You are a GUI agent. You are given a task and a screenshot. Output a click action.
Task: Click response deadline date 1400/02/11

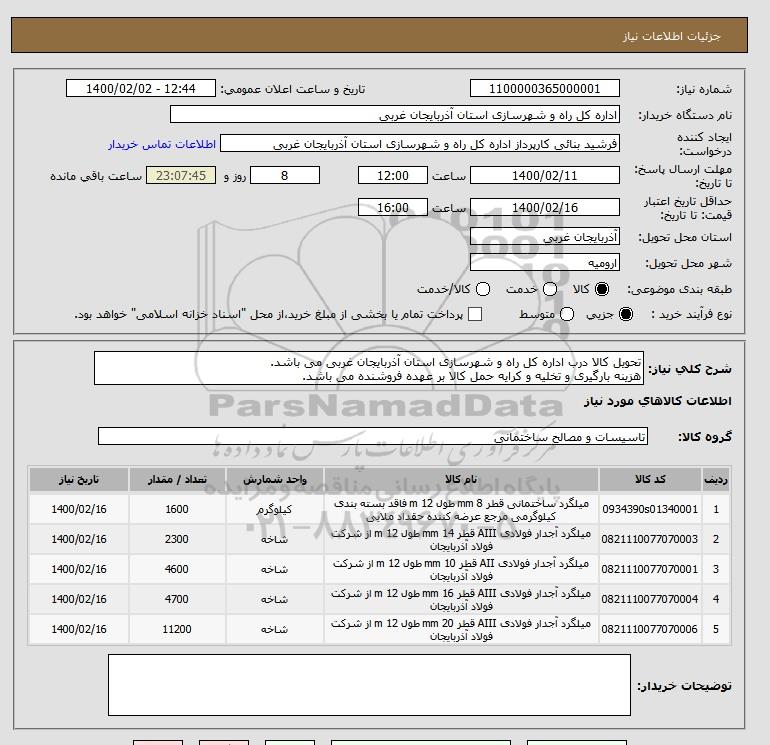[x=545, y=175]
